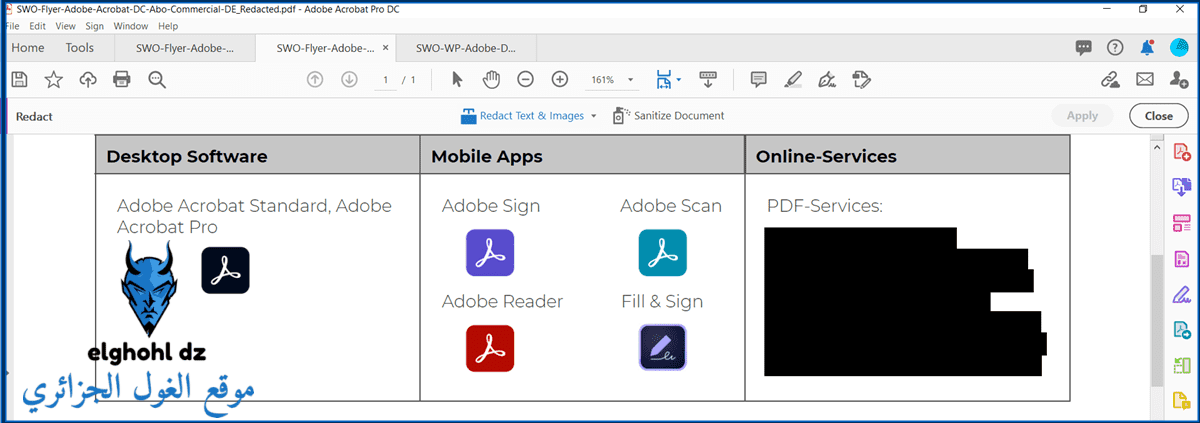Open the teal Export PDF tool in right pane
1200x423 pixels.
(1181, 330)
